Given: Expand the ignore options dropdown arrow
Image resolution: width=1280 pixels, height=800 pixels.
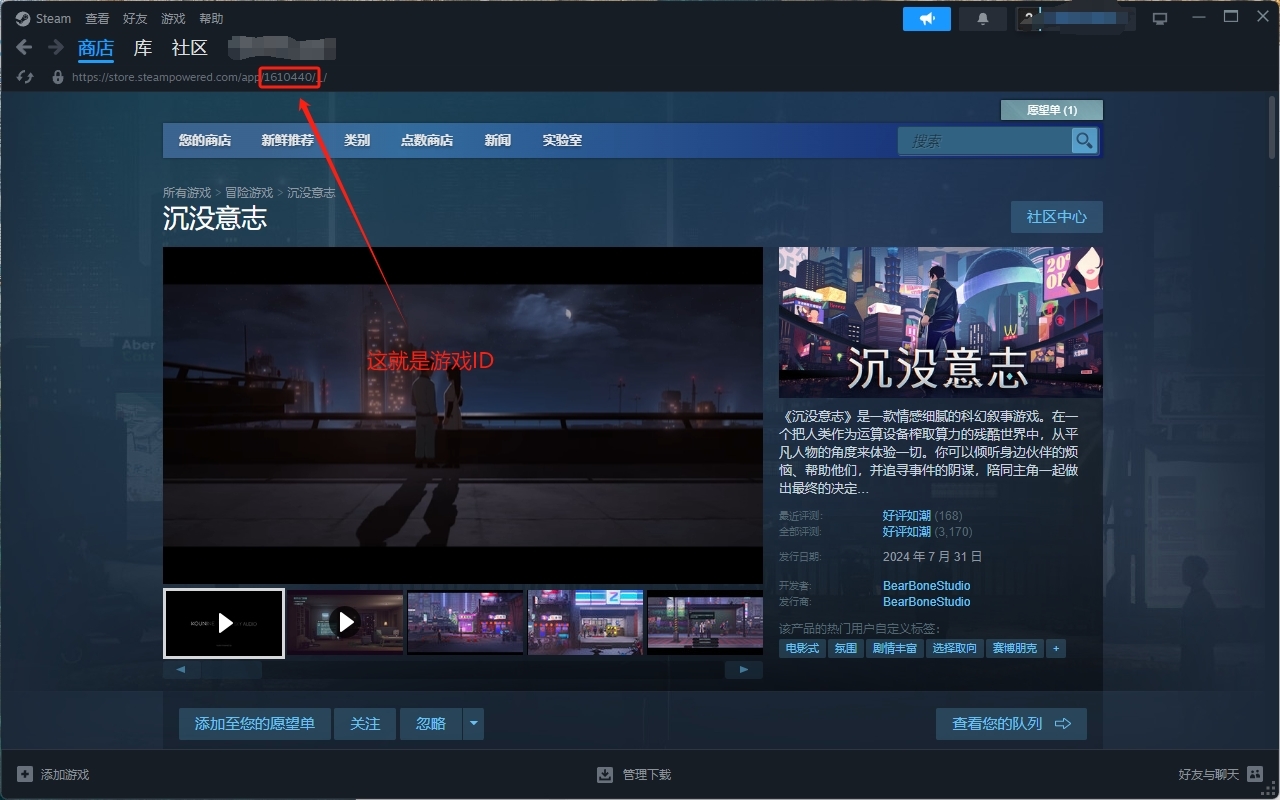Looking at the screenshot, I should pyautogui.click(x=474, y=724).
